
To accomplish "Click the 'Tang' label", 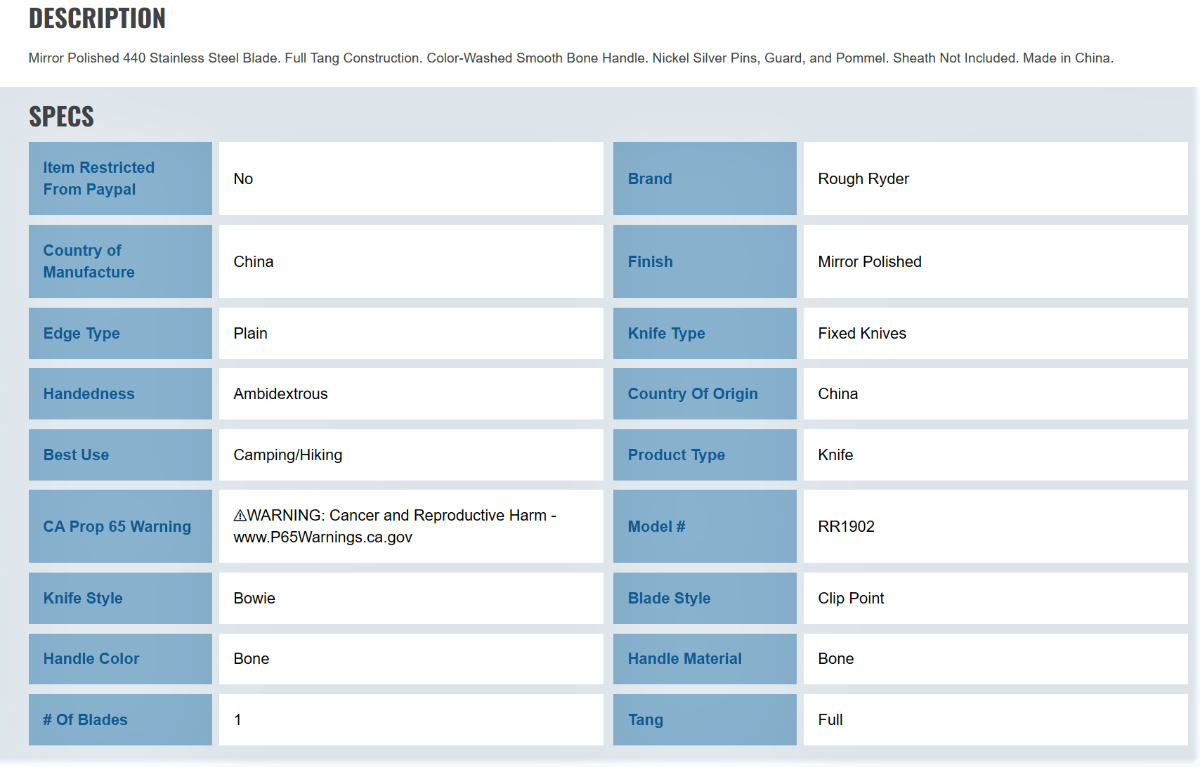I will click(646, 720).
